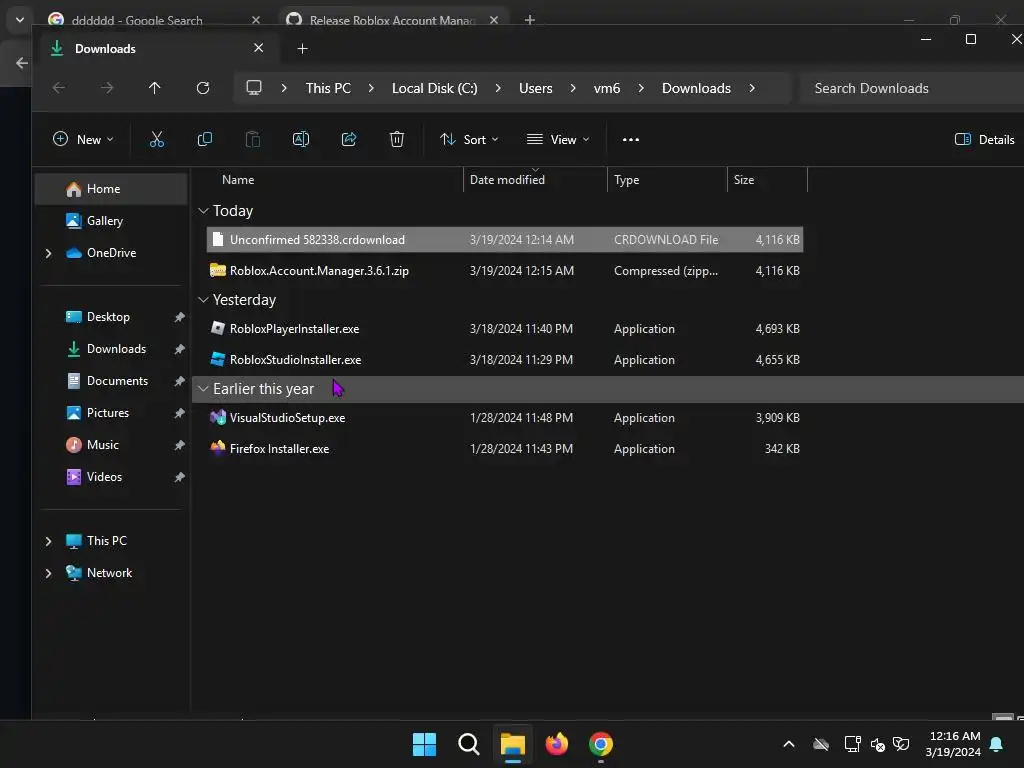Sort by the Name column header
This screenshot has width=1024, height=768.
coord(238,180)
